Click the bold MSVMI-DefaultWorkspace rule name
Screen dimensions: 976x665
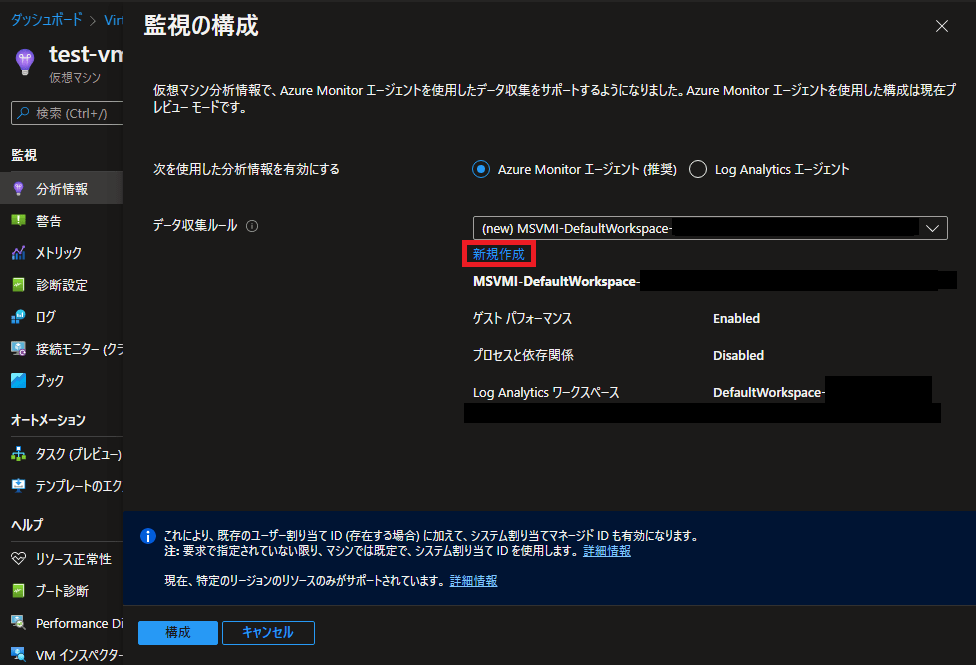coord(556,281)
